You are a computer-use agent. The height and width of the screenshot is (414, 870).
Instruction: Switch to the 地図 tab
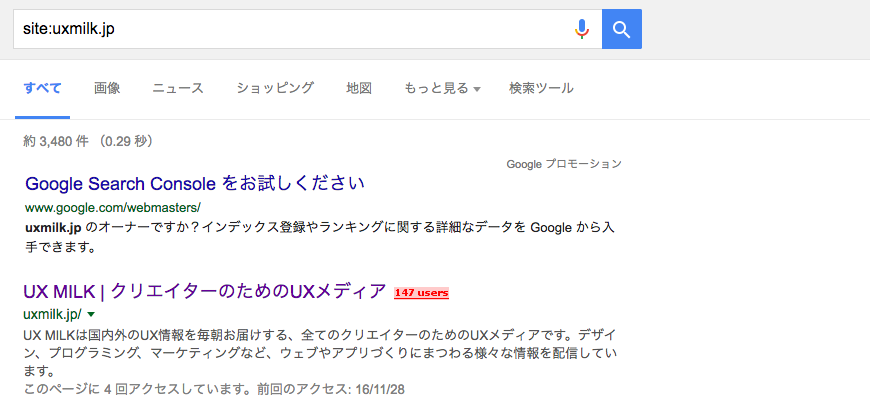(x=359, y=88)
